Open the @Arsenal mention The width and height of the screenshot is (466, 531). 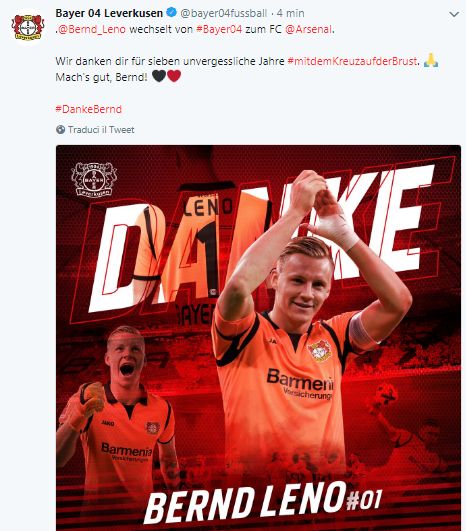point(309,29)
